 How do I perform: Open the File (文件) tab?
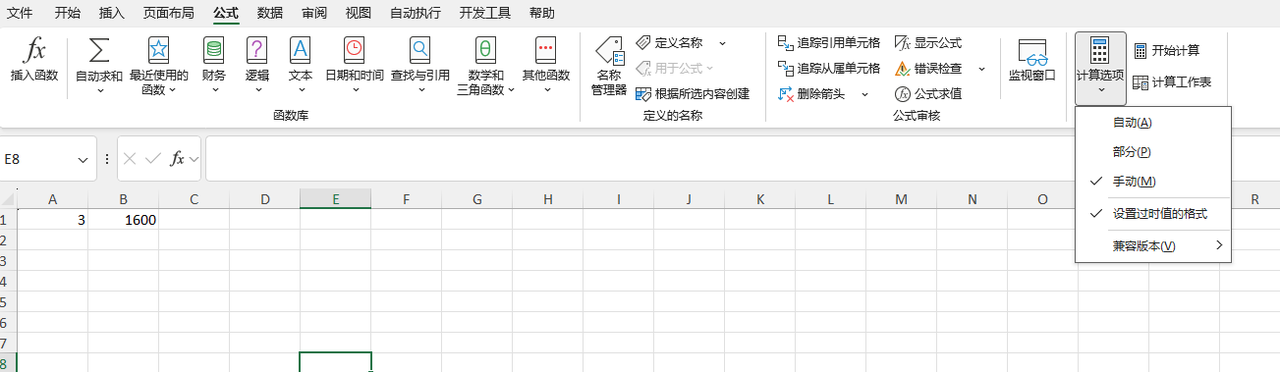point(20,13)
